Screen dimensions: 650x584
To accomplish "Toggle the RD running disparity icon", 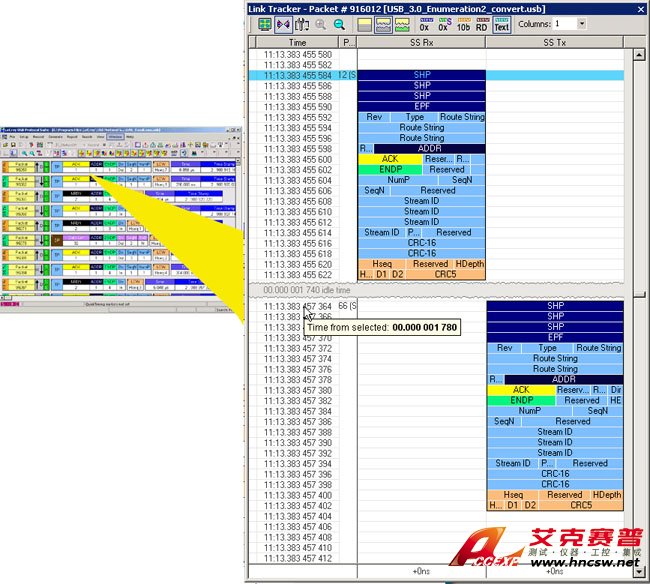I will (x=482, y=25).
